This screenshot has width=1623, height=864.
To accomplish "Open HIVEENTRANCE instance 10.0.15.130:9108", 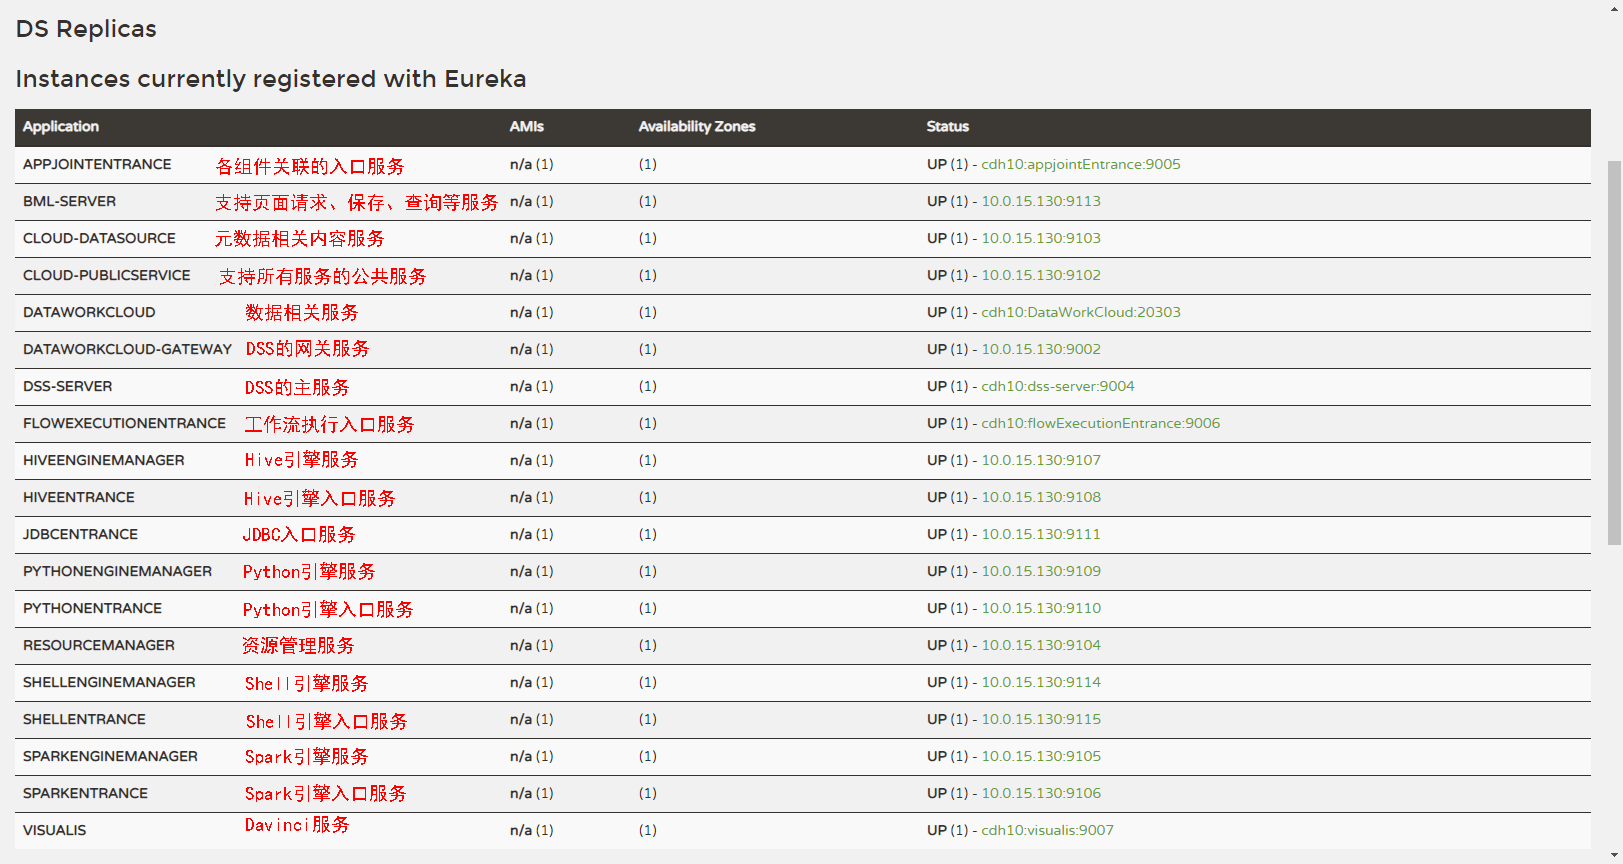I will click(1040, 497).
